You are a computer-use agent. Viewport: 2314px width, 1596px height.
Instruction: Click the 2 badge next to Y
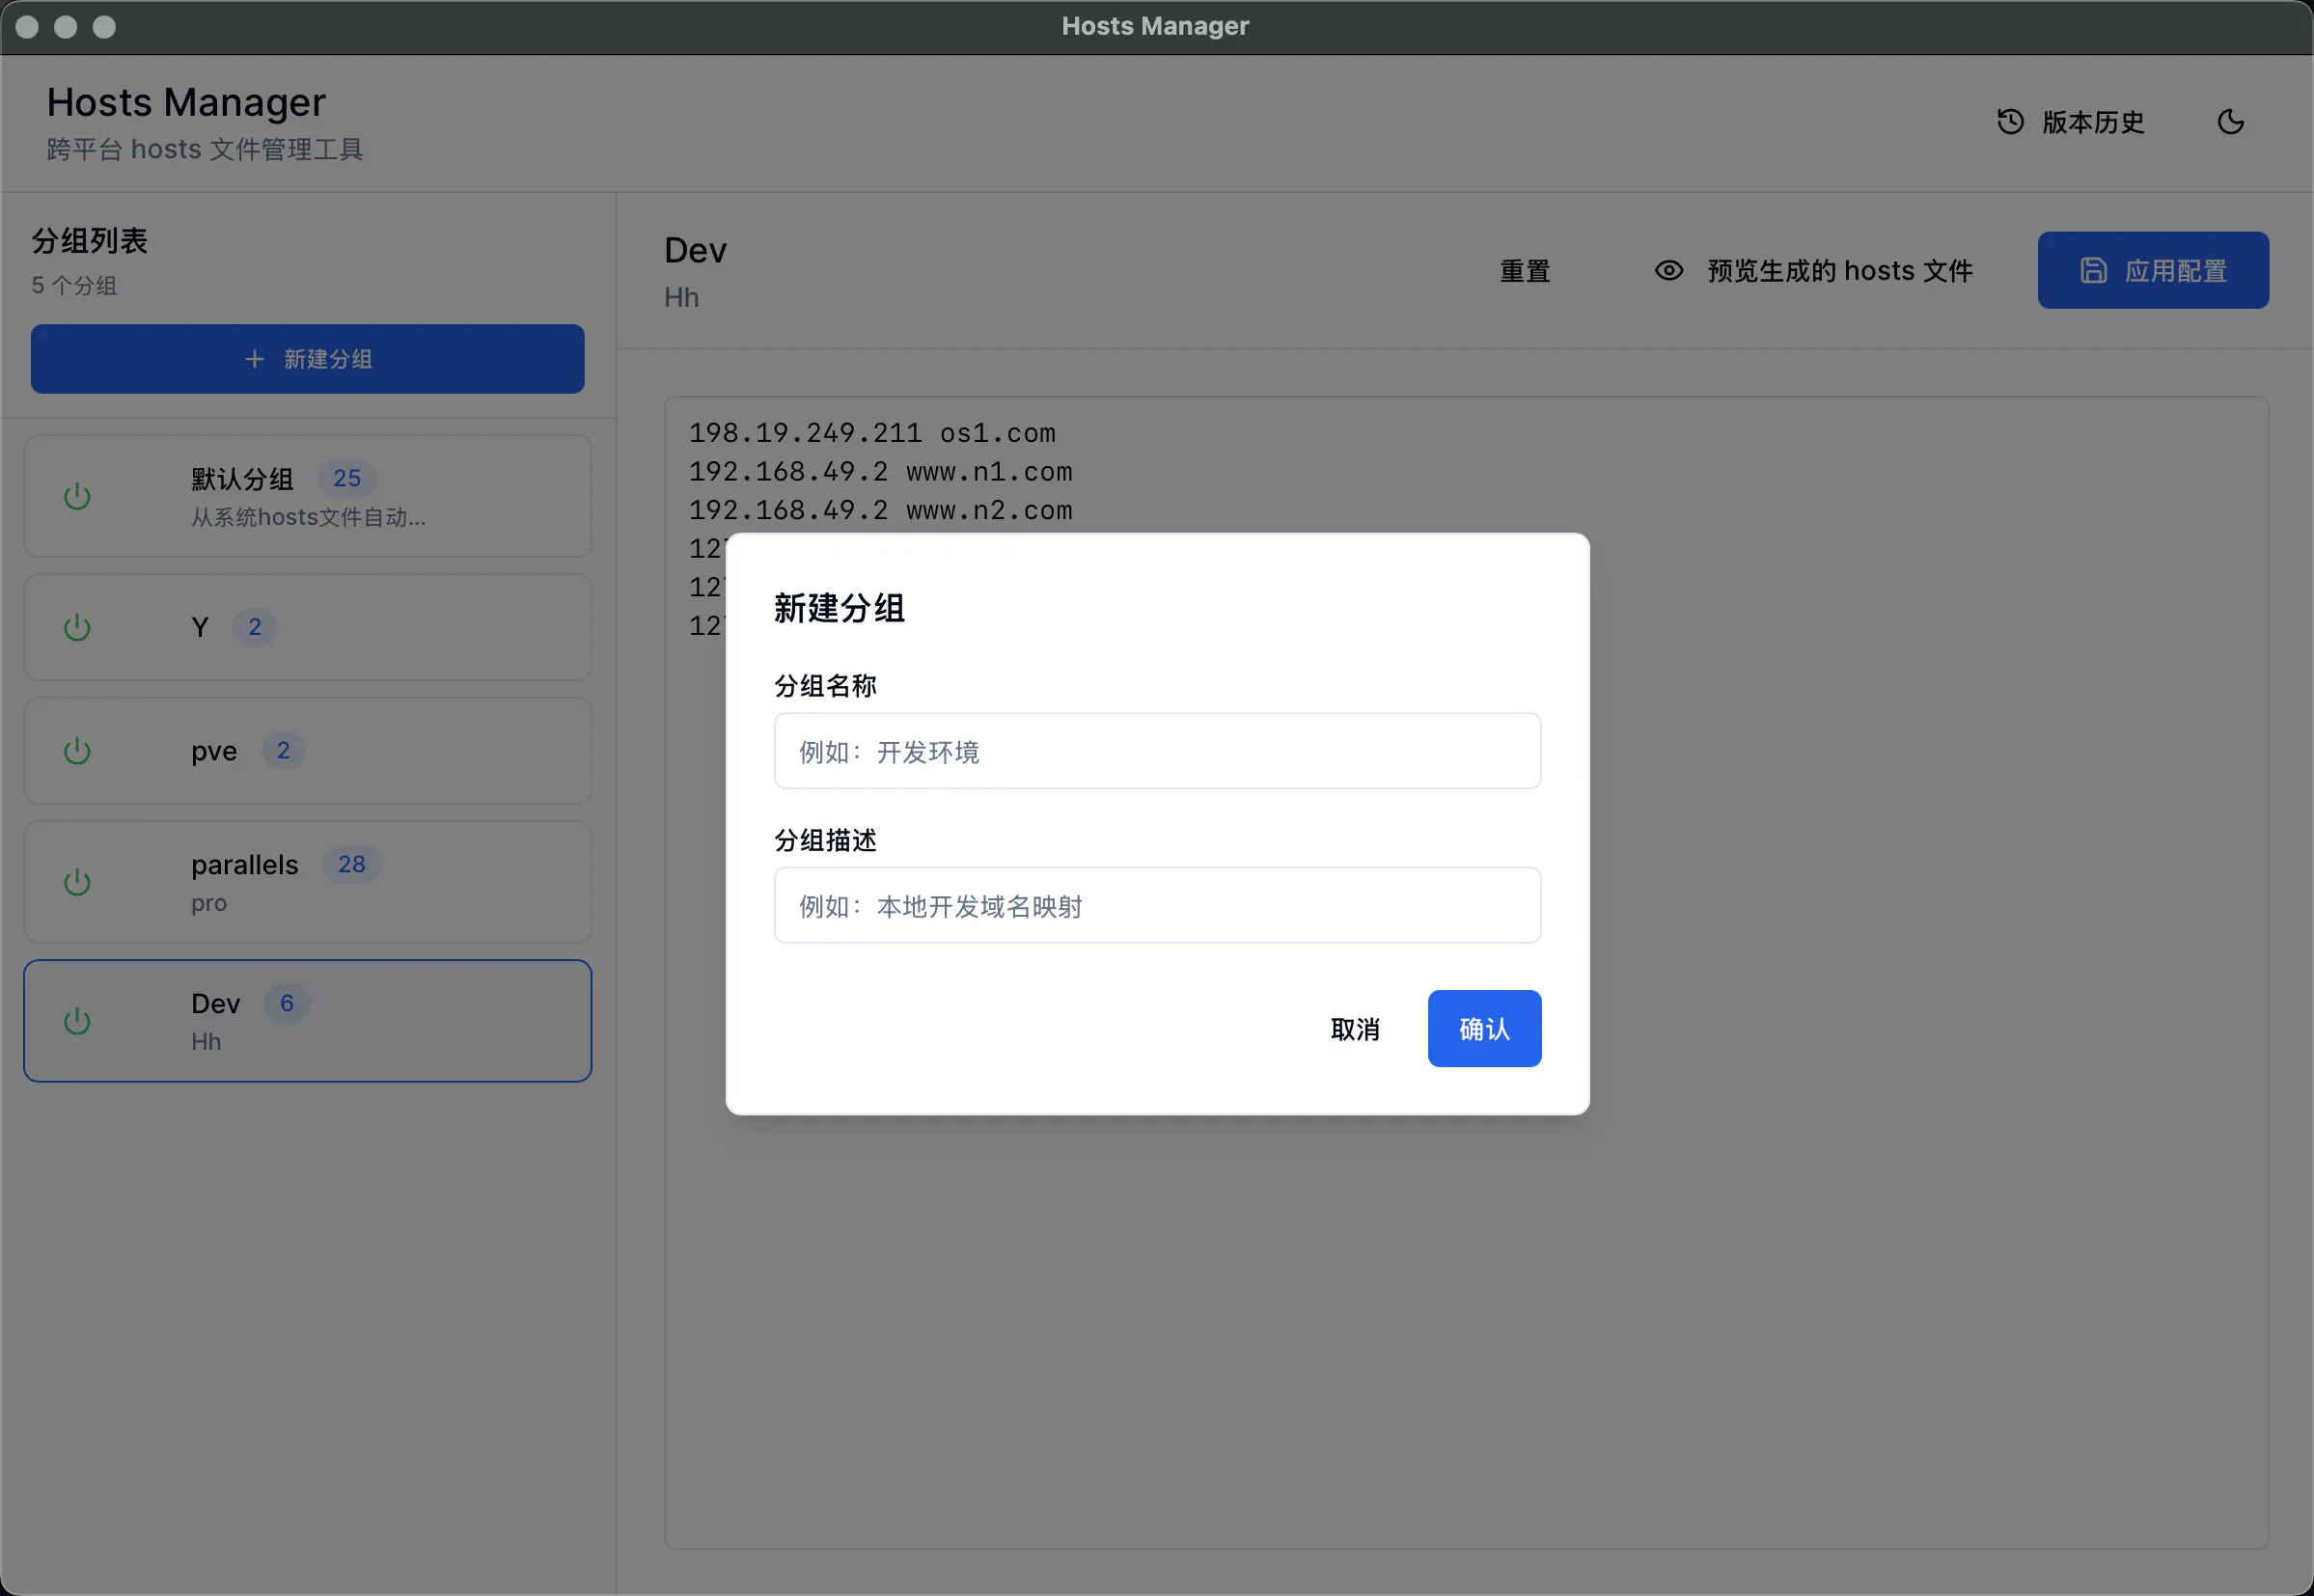point(255,627)
